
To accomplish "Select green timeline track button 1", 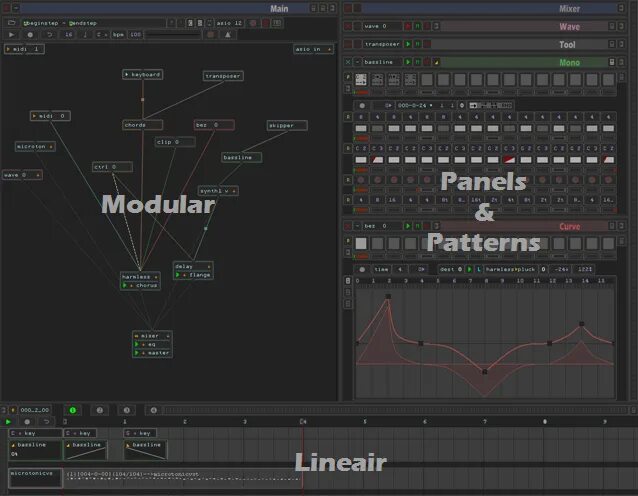I will tap(72, 410).
